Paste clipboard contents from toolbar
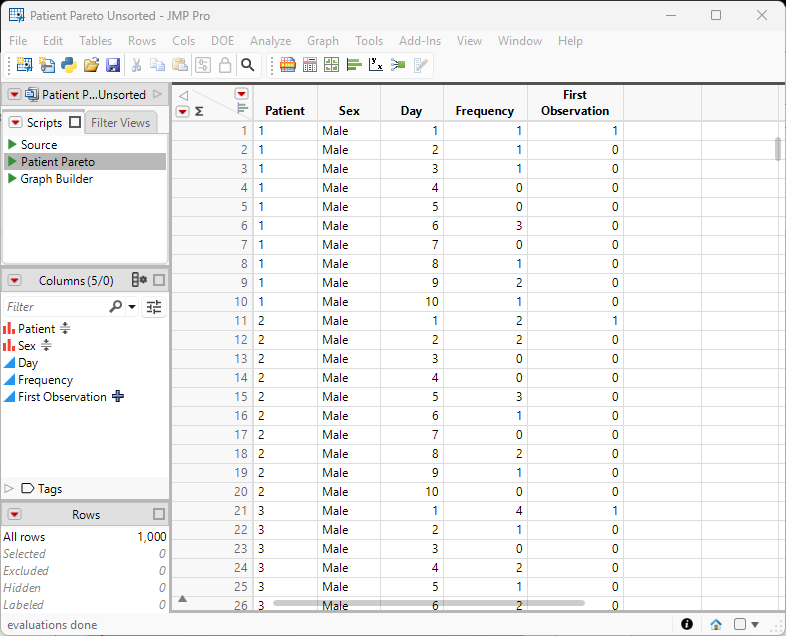 (x=180, y=65)
